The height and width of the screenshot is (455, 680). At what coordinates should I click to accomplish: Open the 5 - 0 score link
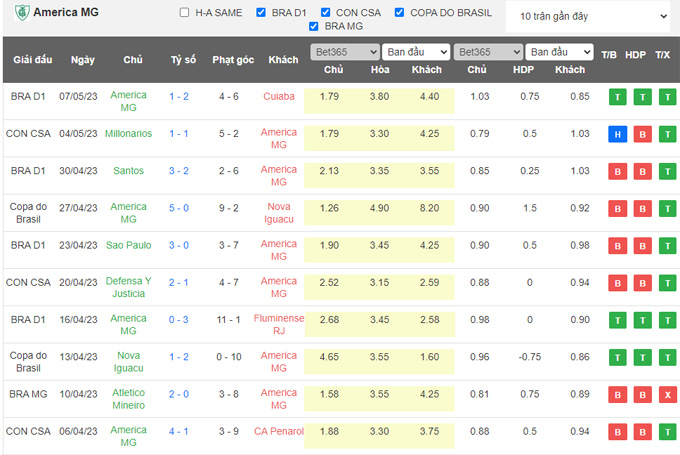click(x=179, y=207)
